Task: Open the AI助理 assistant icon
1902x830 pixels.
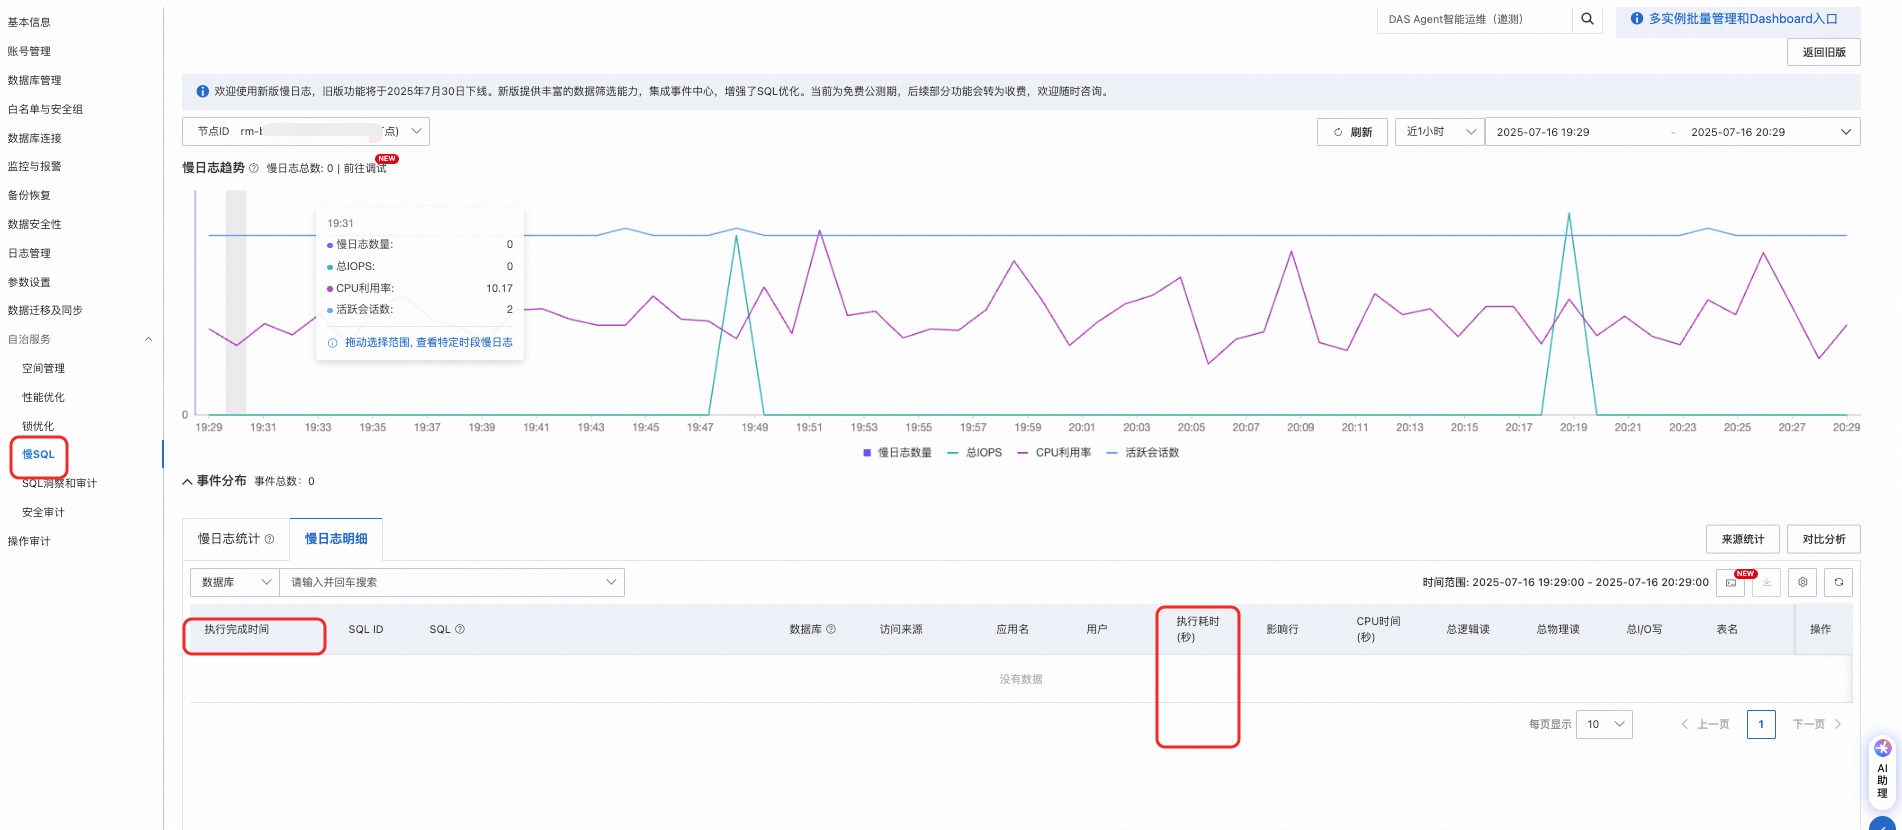Action: [x=1882, y=770]
